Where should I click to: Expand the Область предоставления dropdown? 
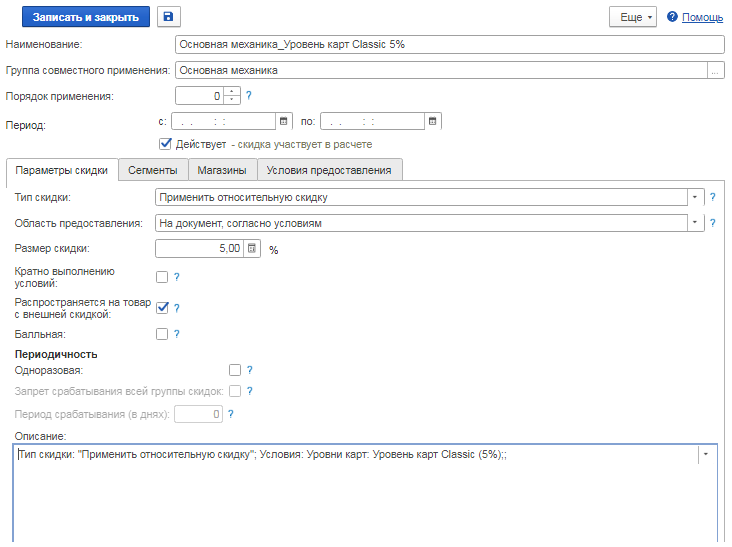click(x=695, y=223)
